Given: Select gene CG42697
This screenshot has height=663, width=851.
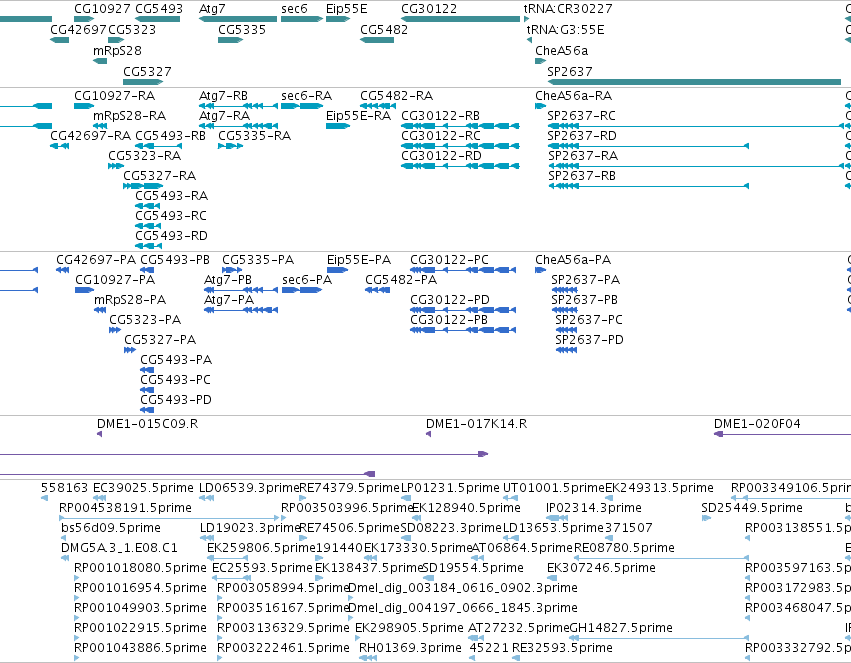Looking at the screenshot, I should (59, 40).
